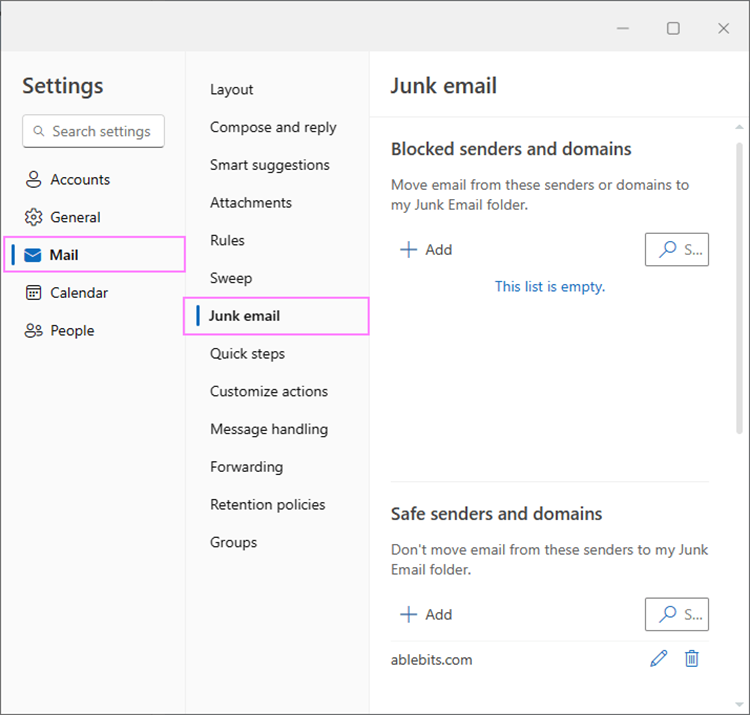The width and height of the screenshot is (750, 715).
Task: Delete the ablebits.com safe sender entry
Action: (692, 659)
